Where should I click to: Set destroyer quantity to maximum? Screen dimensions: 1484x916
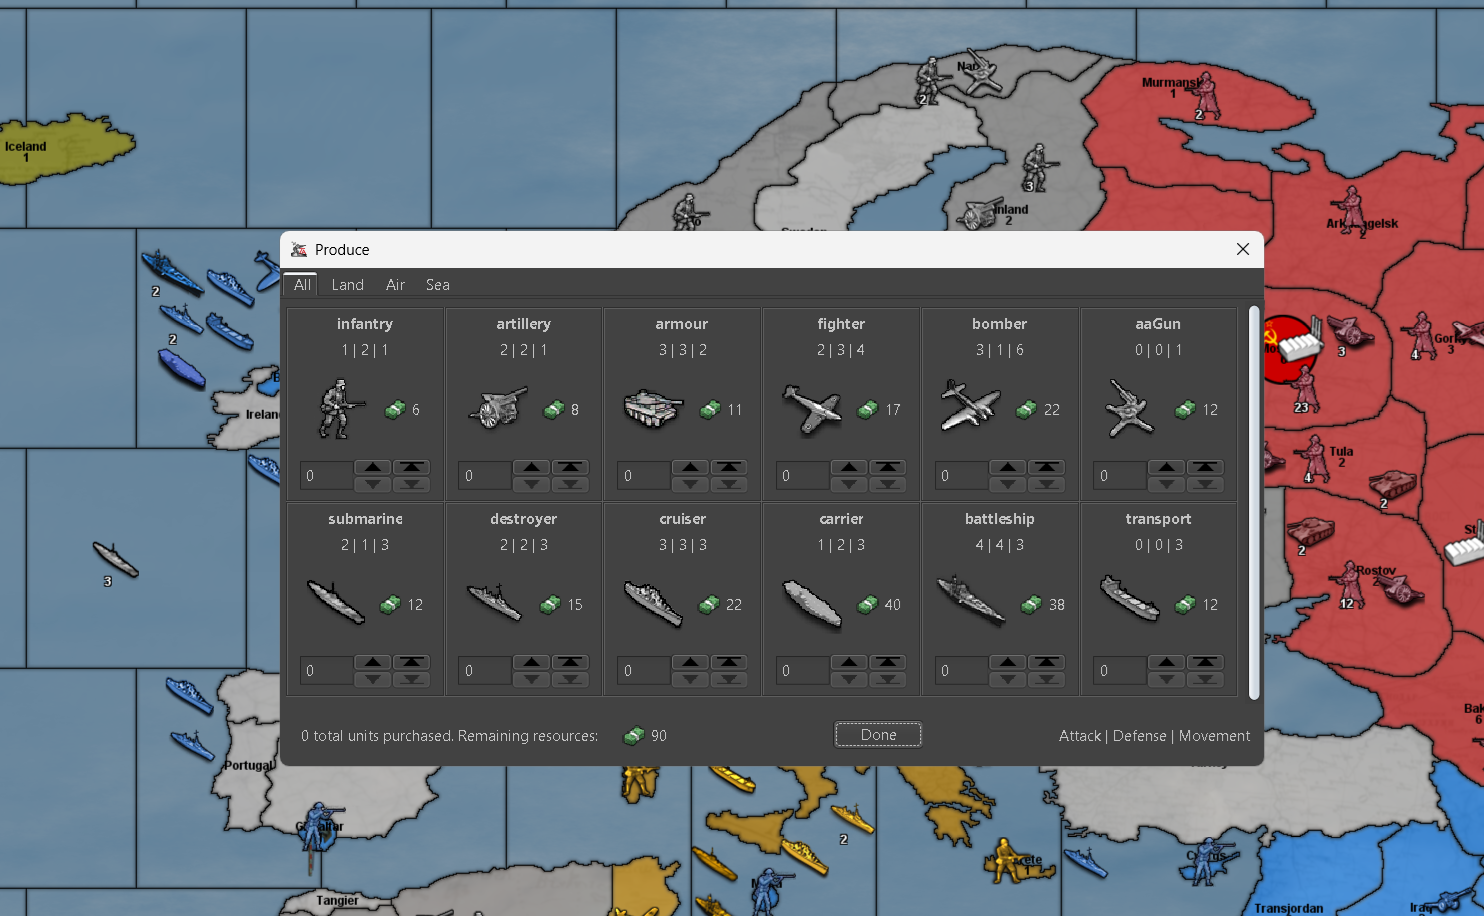570,662
